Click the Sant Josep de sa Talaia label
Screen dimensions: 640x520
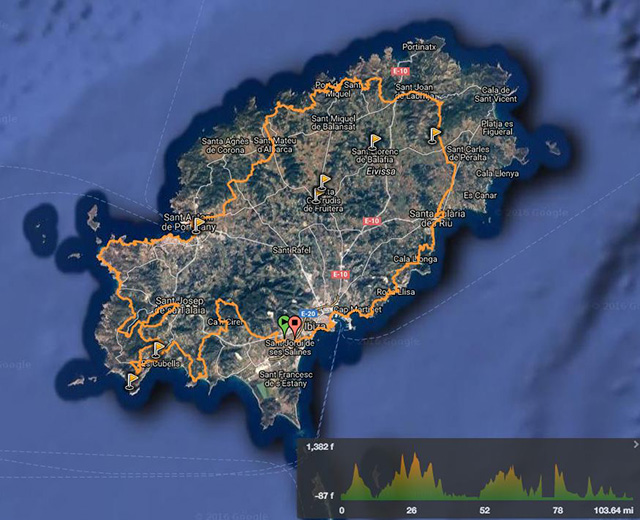click(x=179, y=306)
